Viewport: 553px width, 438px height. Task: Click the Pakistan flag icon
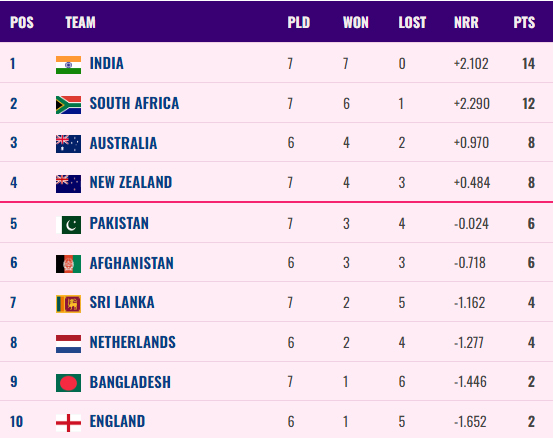click(68, 225)
